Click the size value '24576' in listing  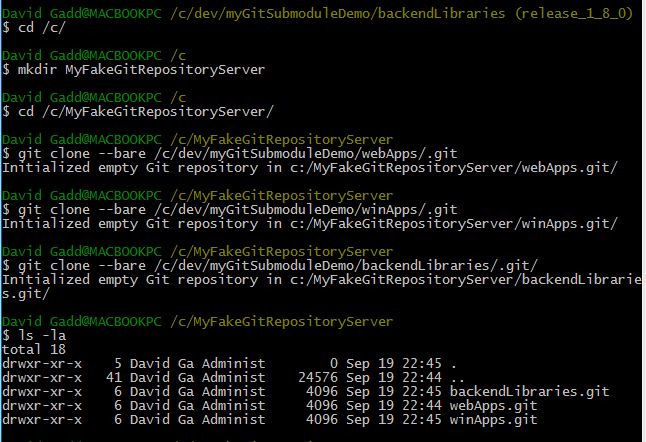click(x=318, y=377)
